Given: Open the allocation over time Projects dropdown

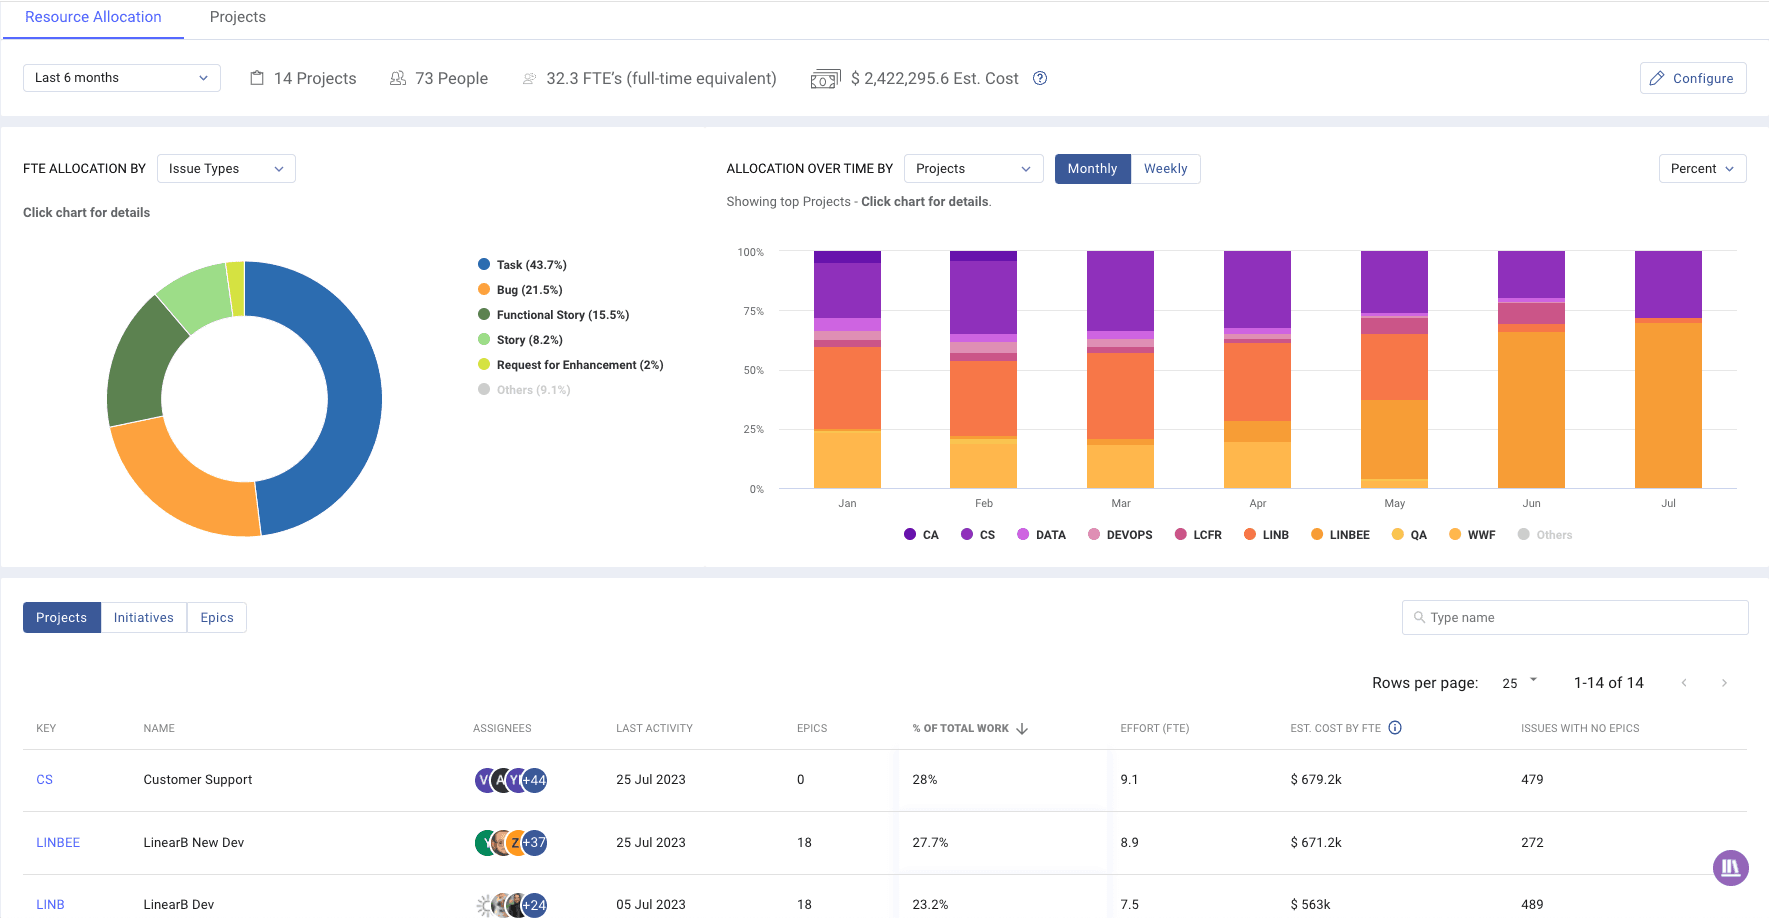Looking at the screenshot, I should tap(973, 169).
